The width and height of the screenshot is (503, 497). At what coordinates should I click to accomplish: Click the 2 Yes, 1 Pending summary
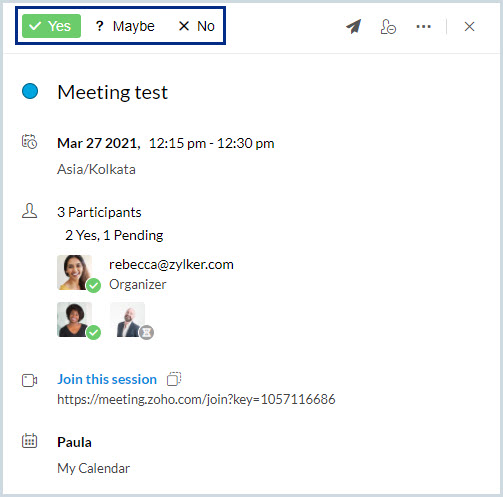[114, 235]
